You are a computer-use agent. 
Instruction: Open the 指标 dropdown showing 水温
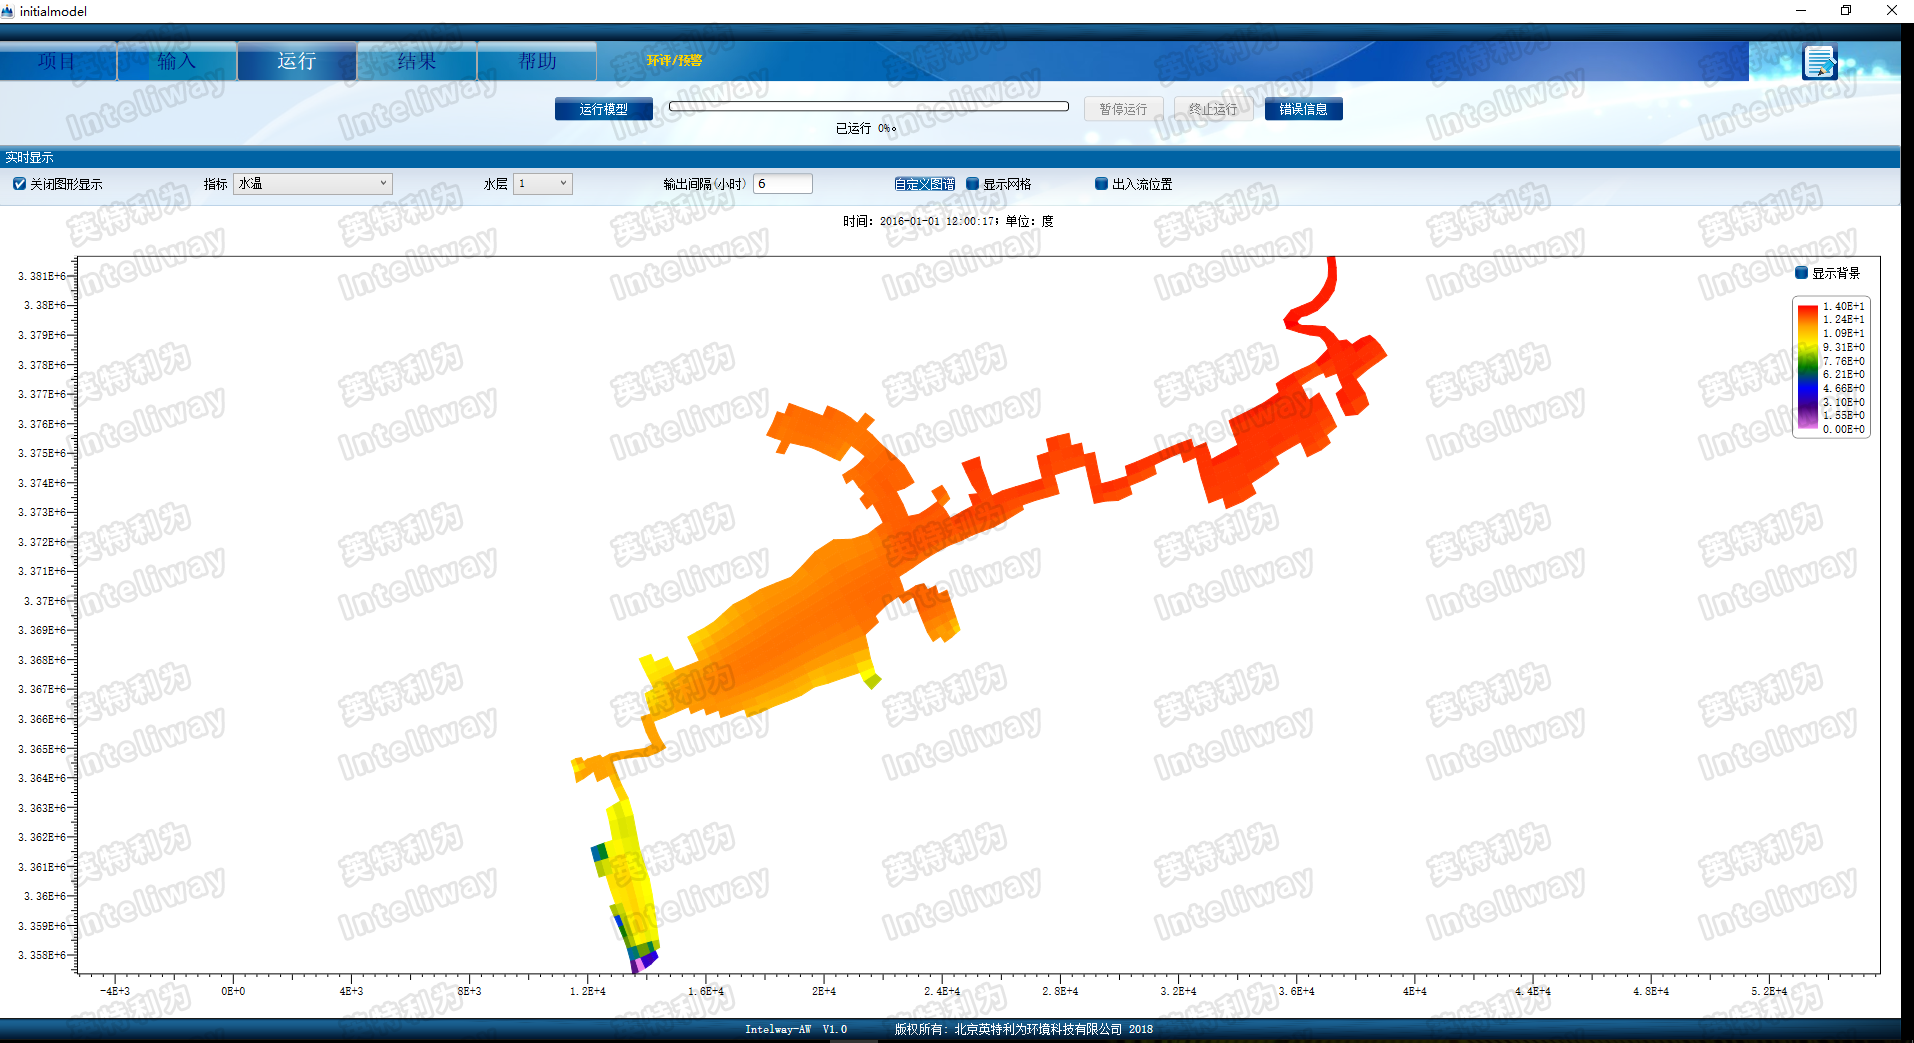point(312,184)
